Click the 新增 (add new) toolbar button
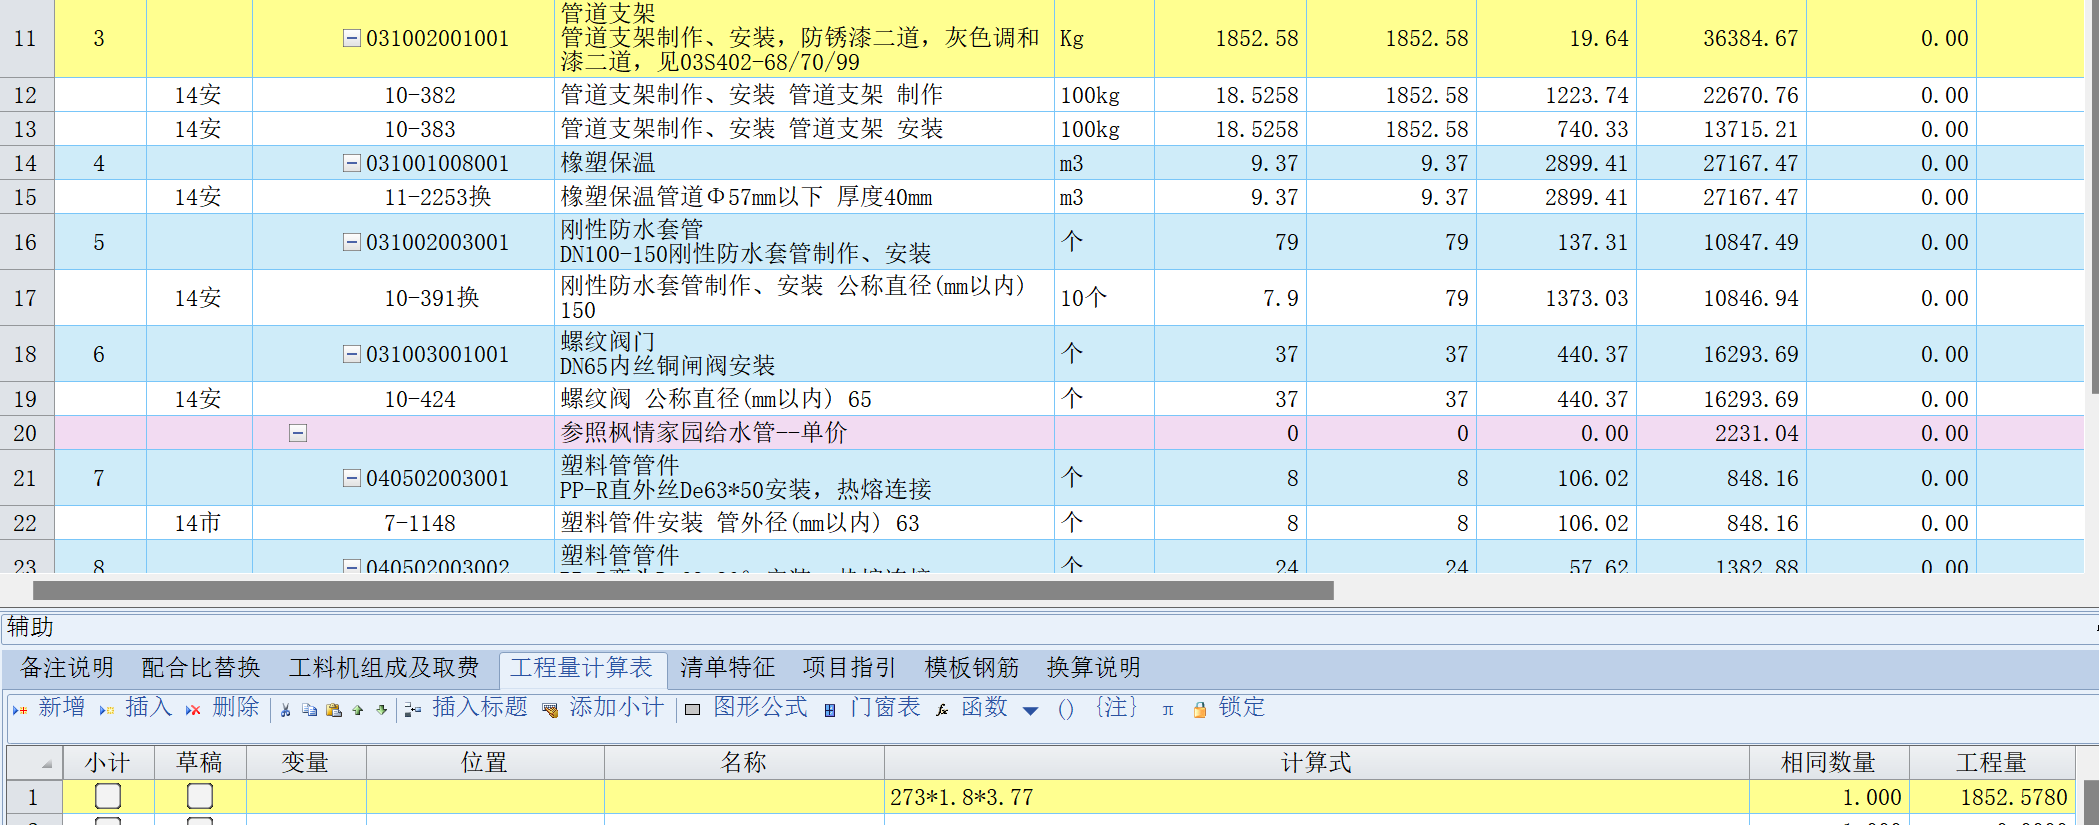Screen dimensions: 2099x825 [49, 708]
